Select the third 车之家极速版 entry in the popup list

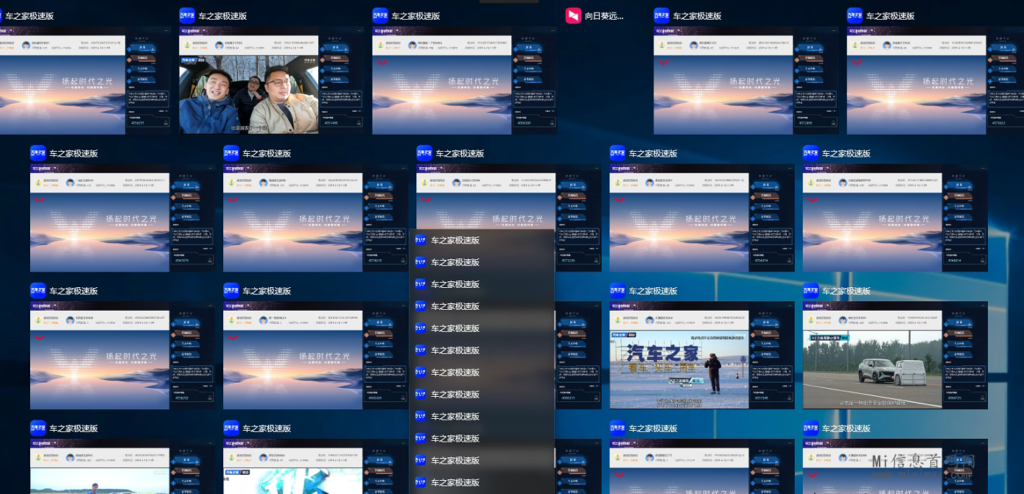coord(455,284)
